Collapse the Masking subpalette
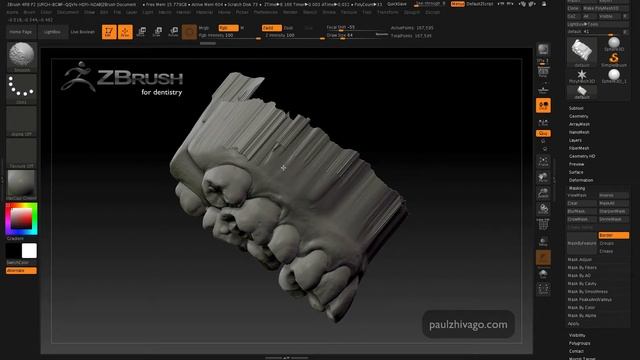 (577, 188)
